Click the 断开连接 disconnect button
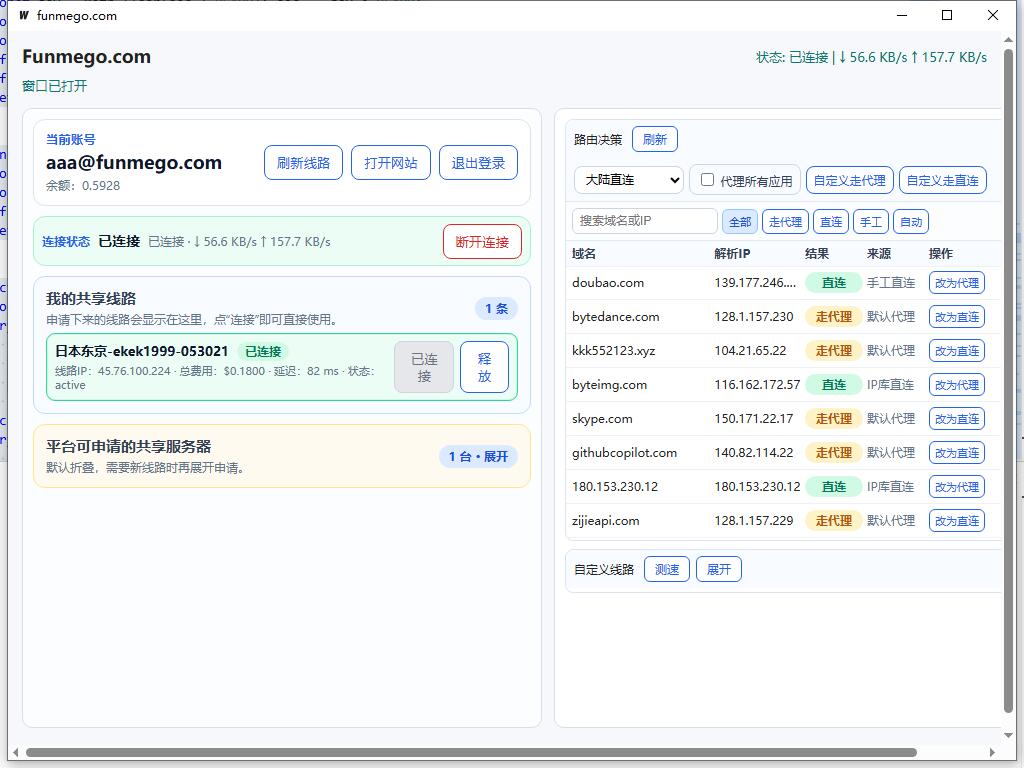The image size is (1024, 768). [482, 242]
